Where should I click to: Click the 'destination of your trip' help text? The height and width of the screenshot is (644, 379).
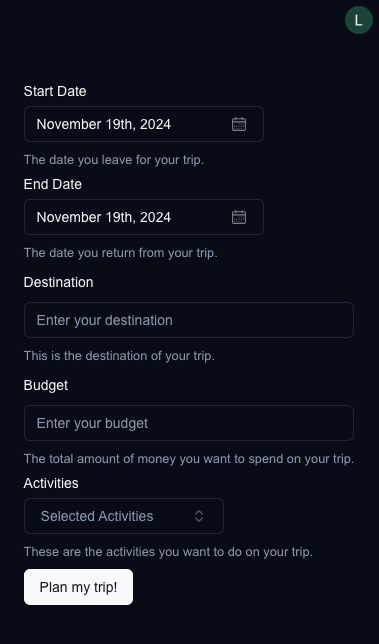[x=119, y=356]
